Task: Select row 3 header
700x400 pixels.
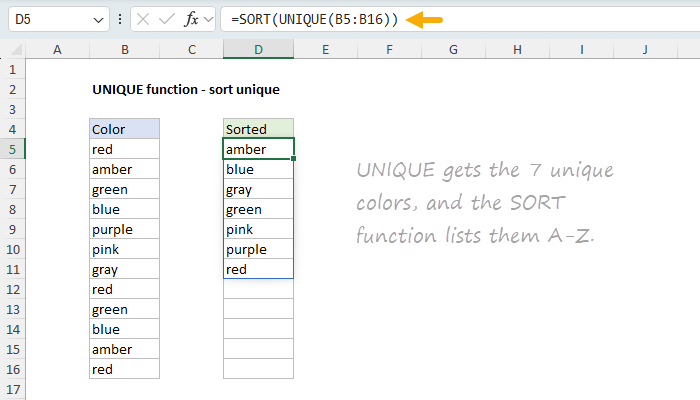Action: click(x=12, y=109)
